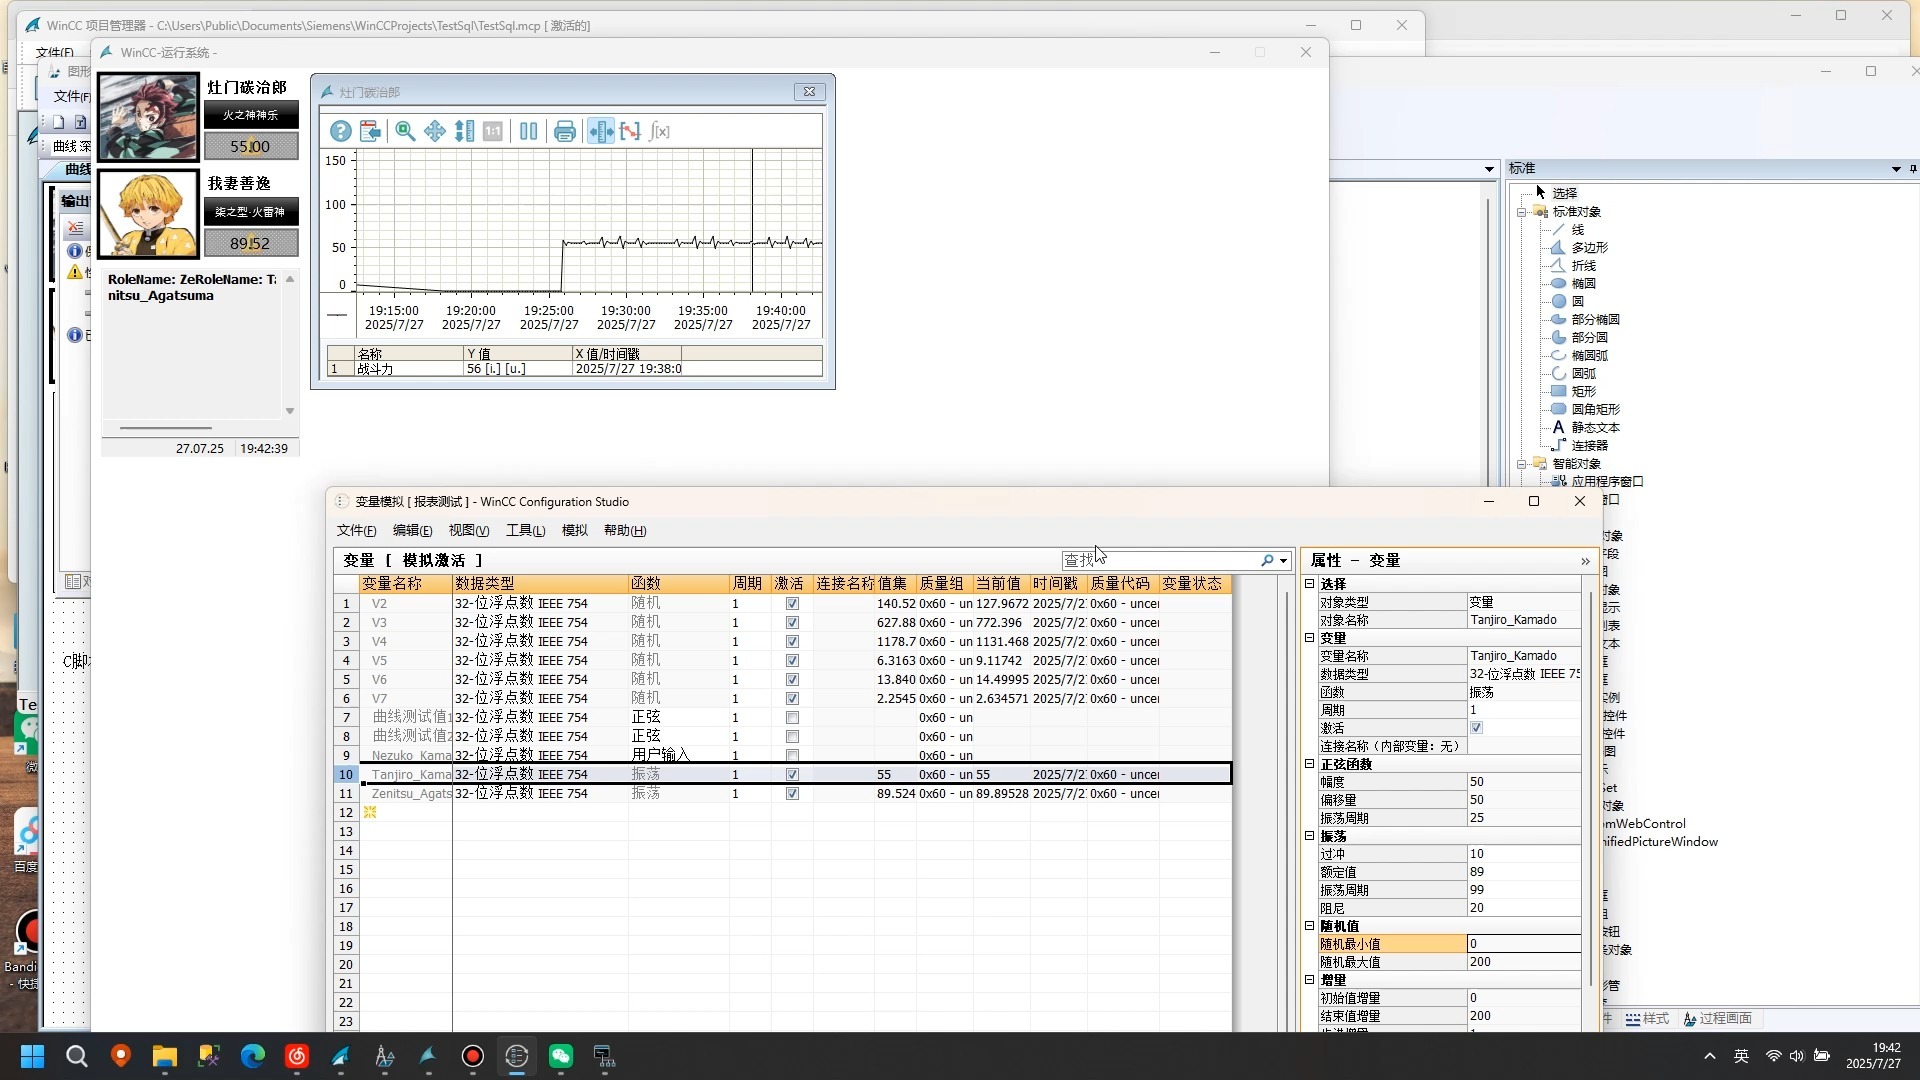Screen dimensions: 1920x1080
Task: Open the 编辑 menu in Configuration Studio
Action: point(412,530)
